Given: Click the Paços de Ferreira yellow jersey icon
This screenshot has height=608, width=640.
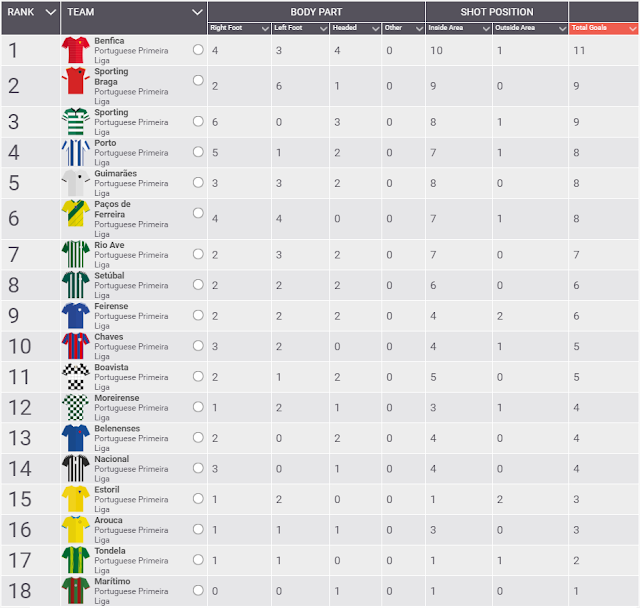Looking at the screenshot, I should point(76,213).
